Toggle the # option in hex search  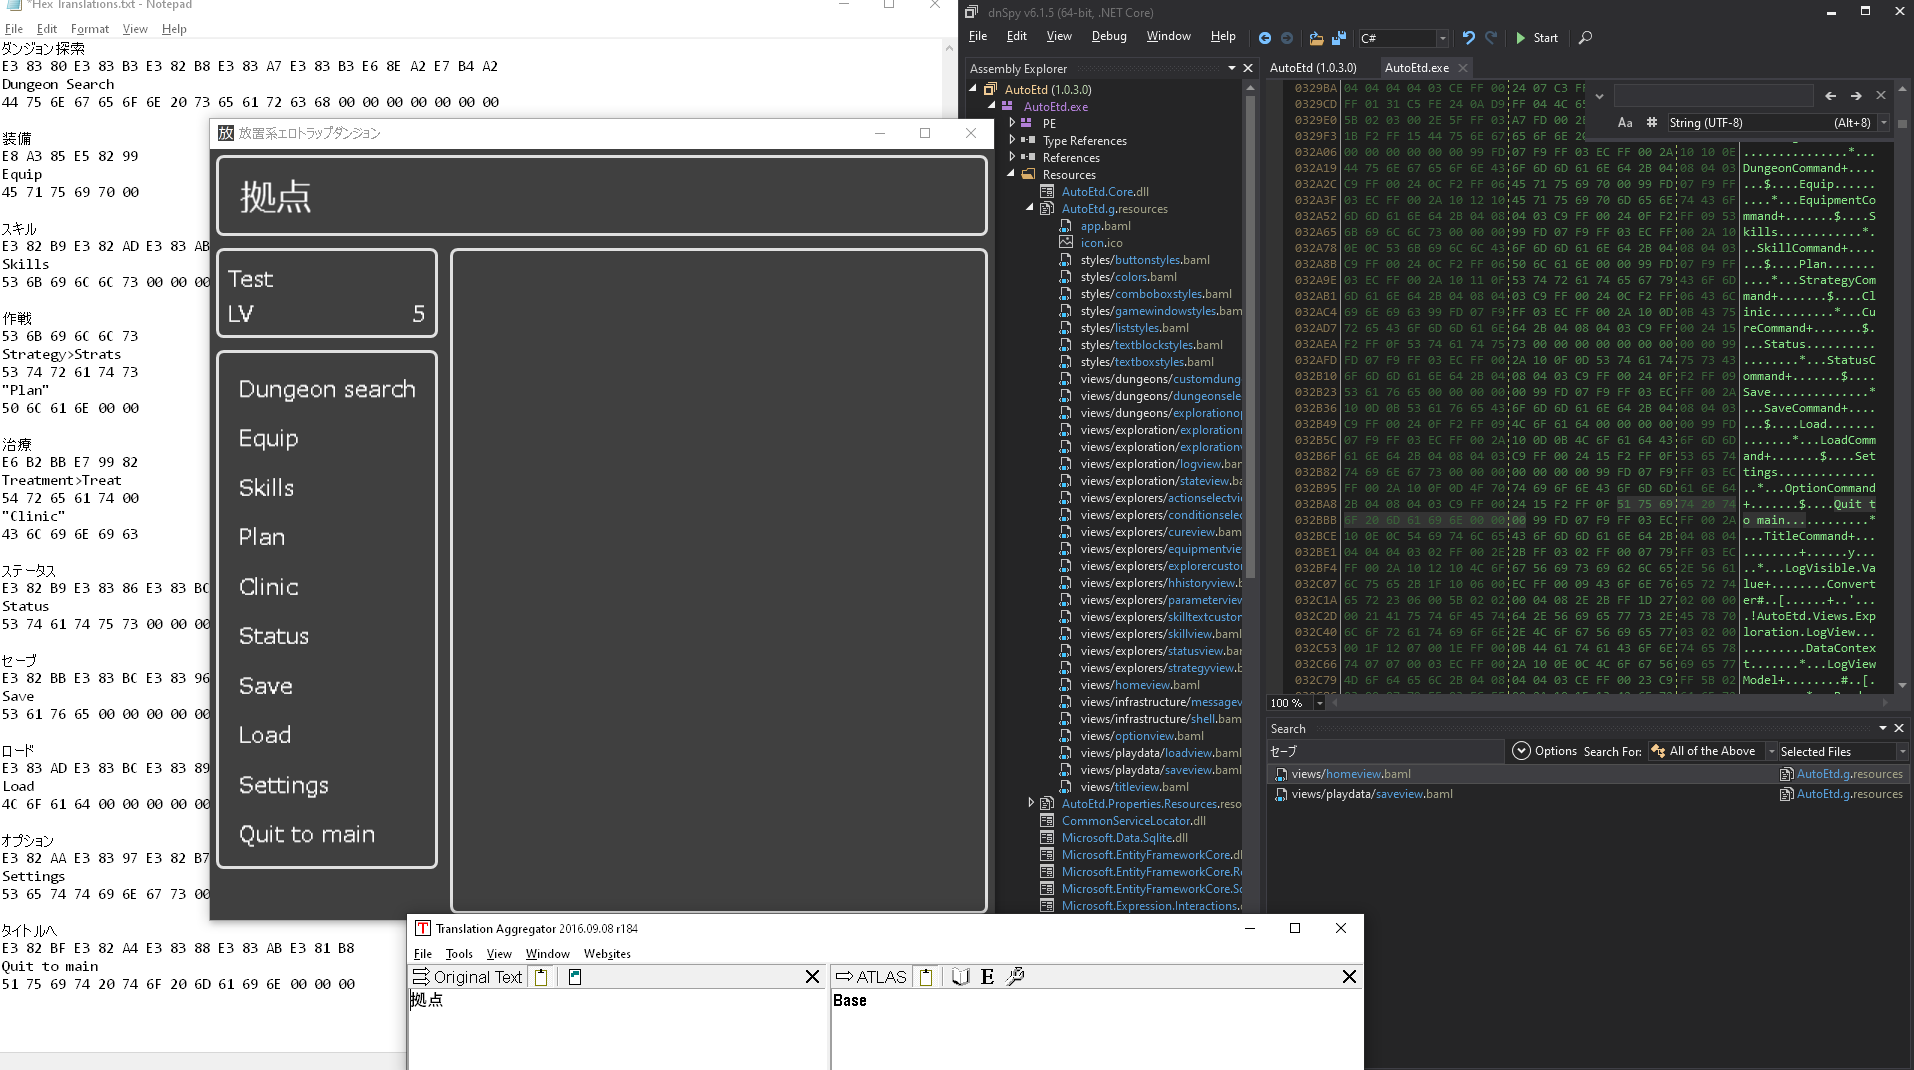pyautogui.click(x=1651, y=123)
